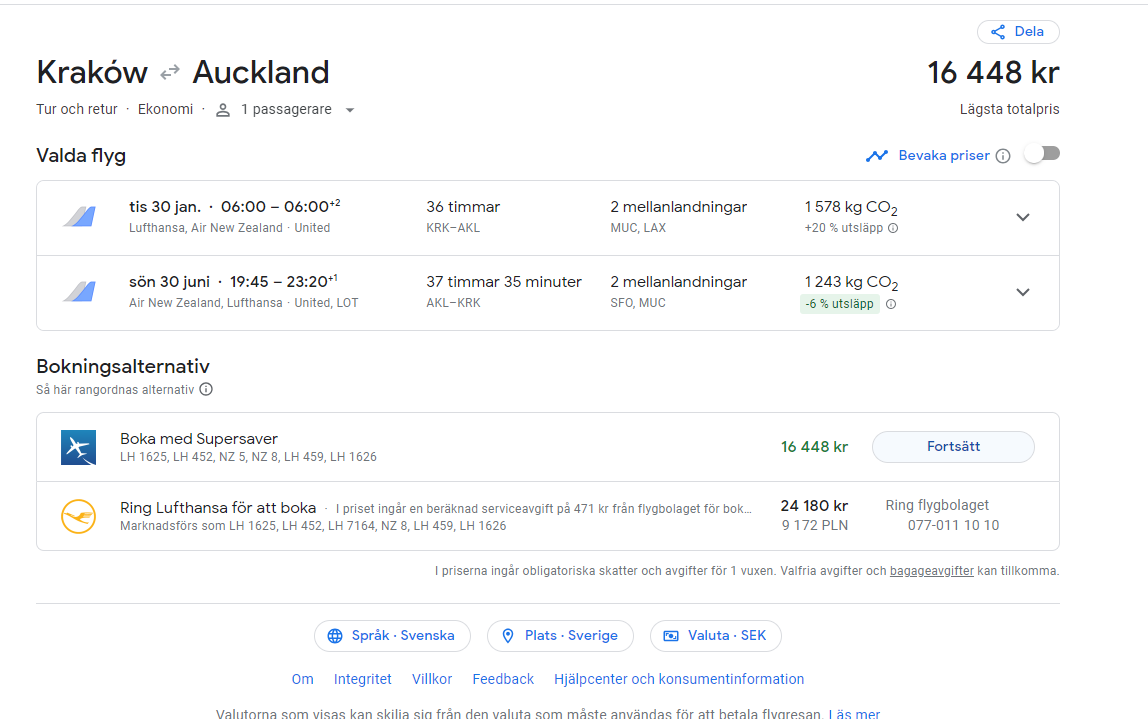Click the Lufthansa crane logo icon
Viewport: 1148px width, 719px height.
[x=78, y=516]
